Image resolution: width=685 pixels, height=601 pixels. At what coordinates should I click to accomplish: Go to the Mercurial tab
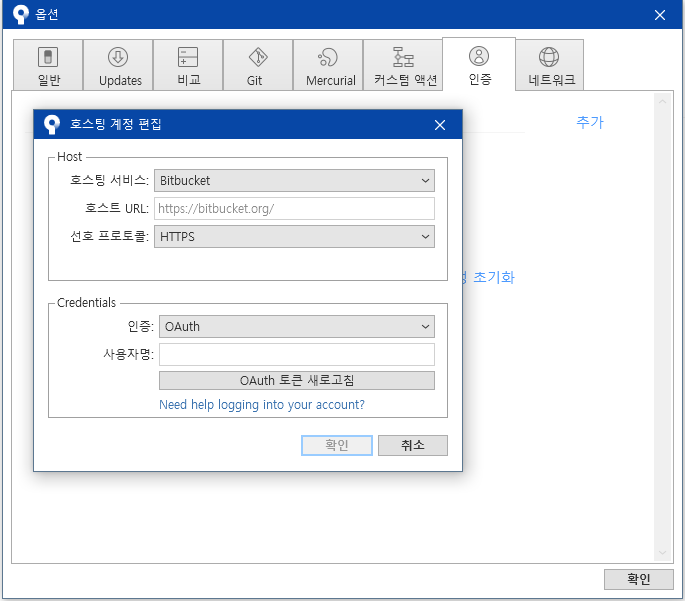click(328, 65)
